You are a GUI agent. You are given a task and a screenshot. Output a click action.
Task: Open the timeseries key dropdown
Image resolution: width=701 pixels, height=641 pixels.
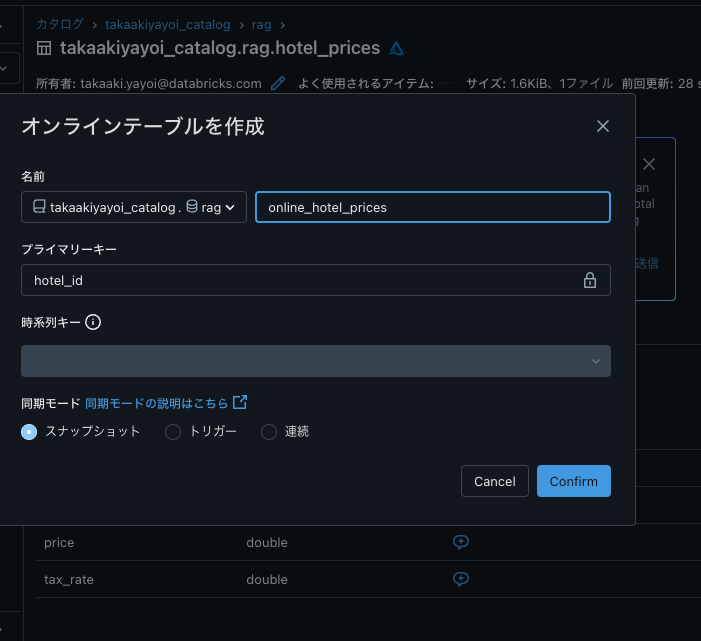pos(316,361)
